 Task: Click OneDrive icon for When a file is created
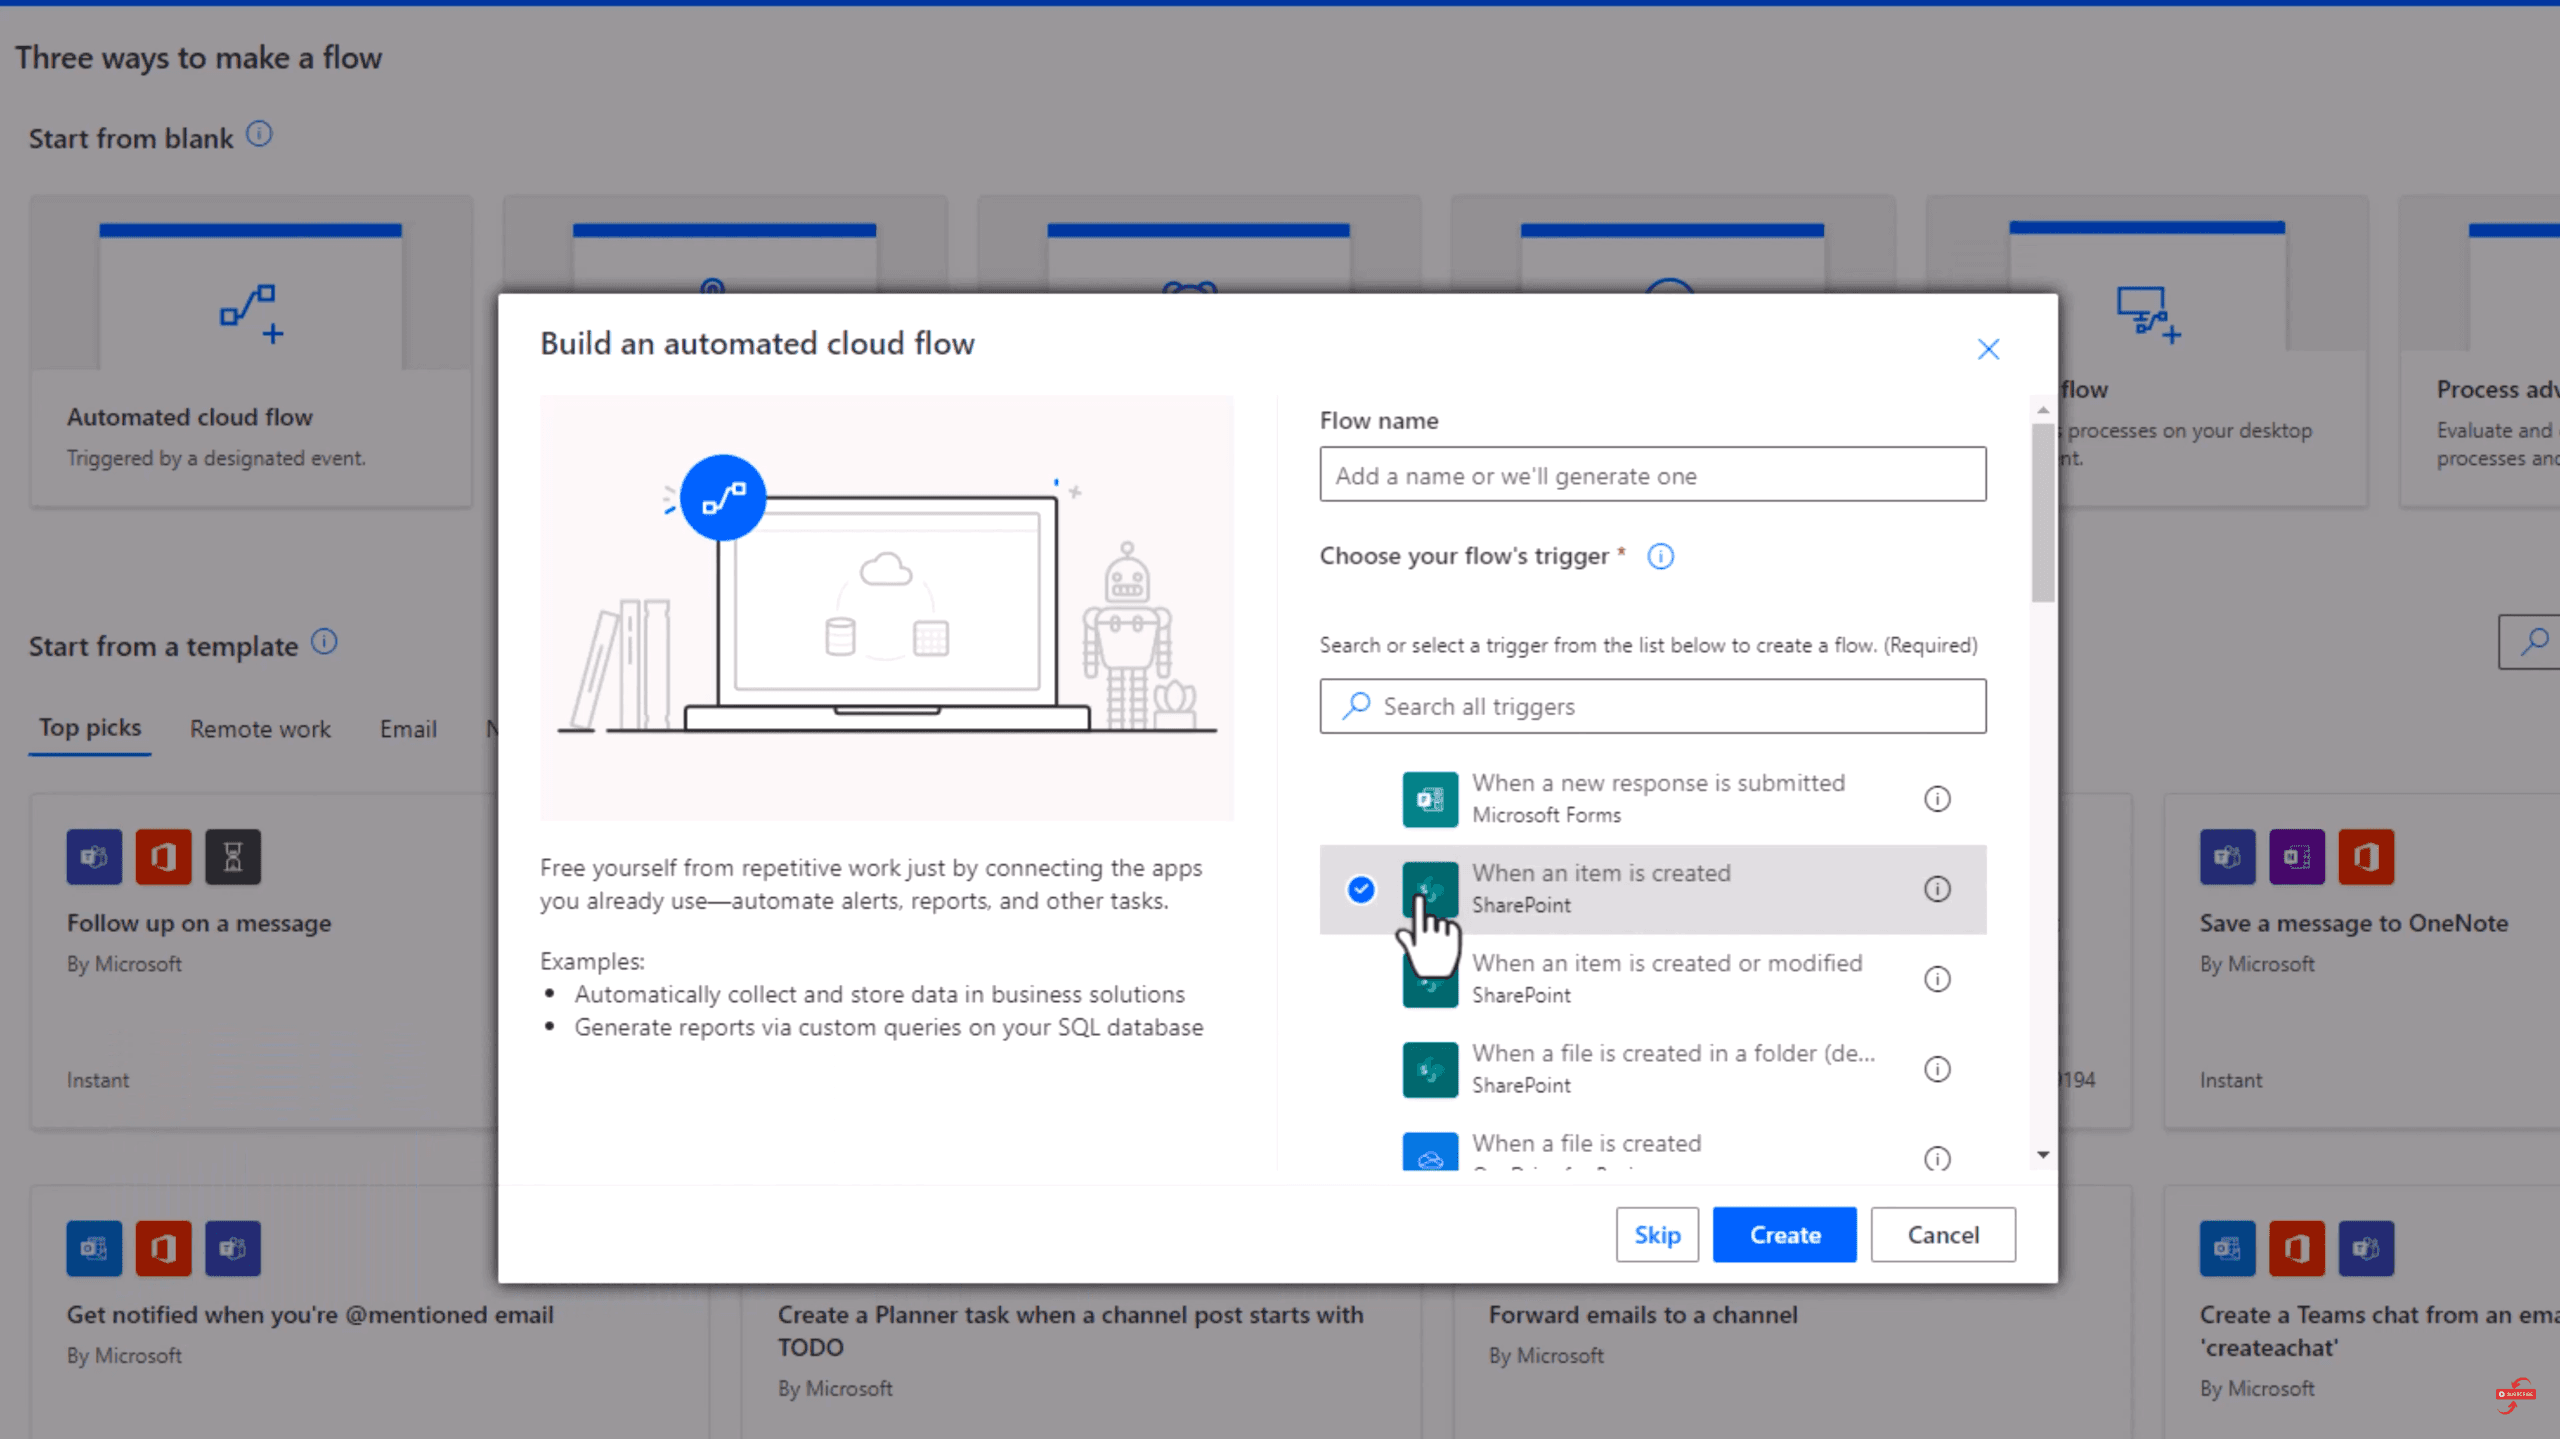pos(1430,1151)
